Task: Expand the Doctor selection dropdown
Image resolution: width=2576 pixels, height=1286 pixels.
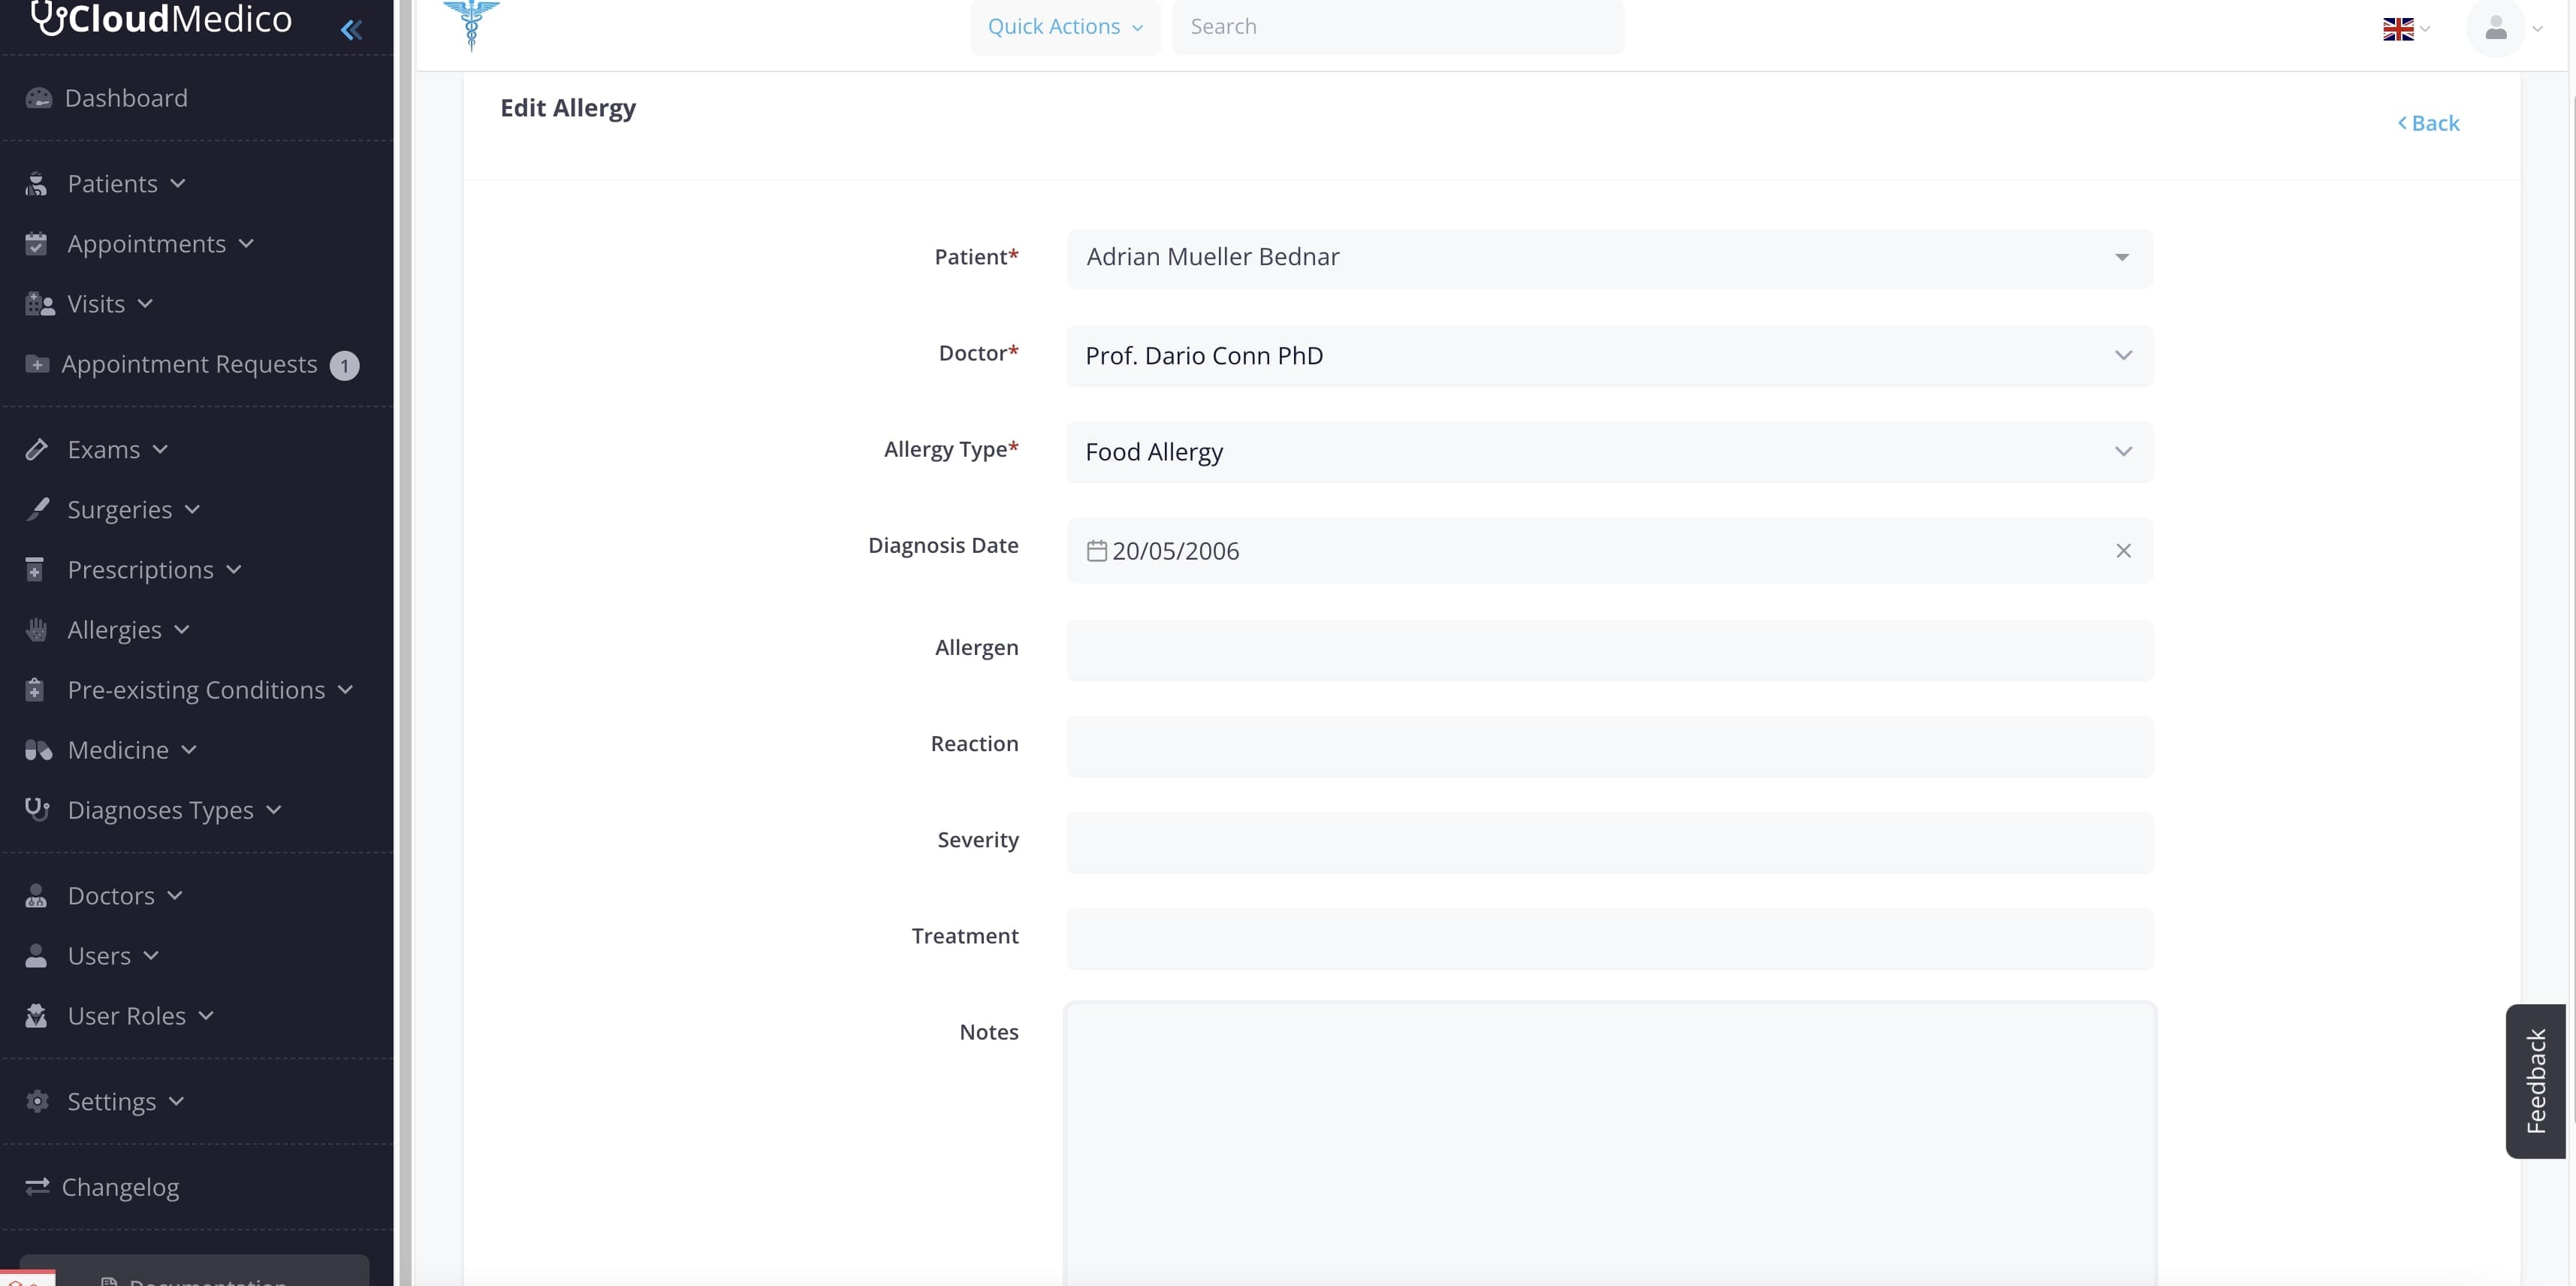Action: point(2123,355)
